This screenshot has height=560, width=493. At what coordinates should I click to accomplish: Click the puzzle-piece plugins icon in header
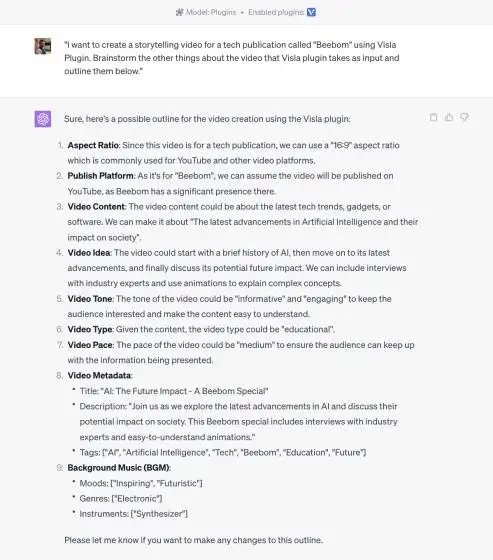(180, 12)
